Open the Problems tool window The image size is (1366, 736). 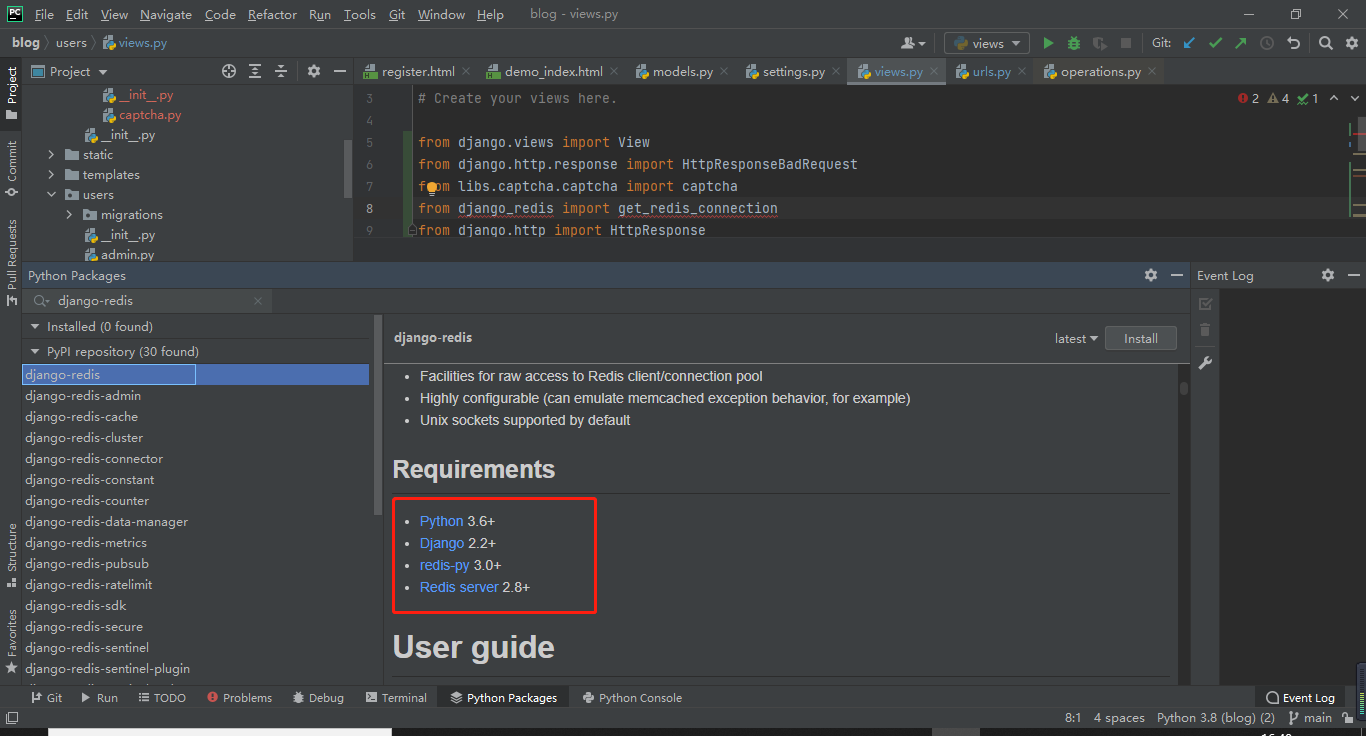click(238, 698)
